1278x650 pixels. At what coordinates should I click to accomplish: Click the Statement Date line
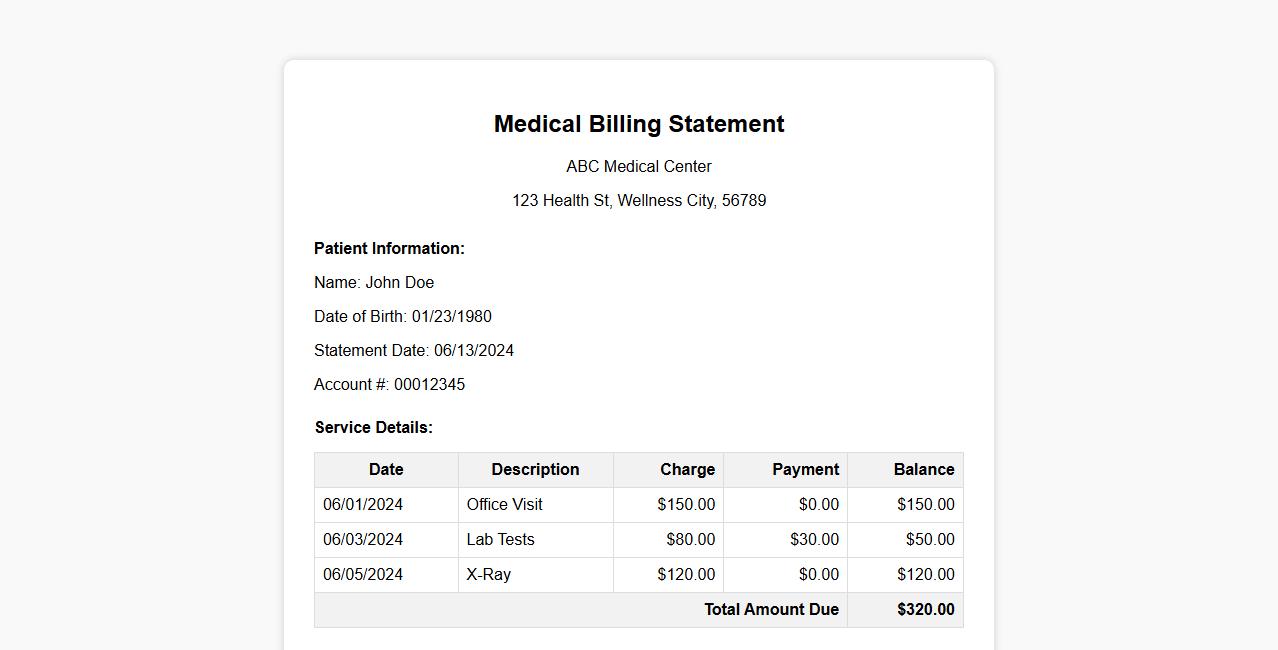pyautogui.click(x=414, y=350)
